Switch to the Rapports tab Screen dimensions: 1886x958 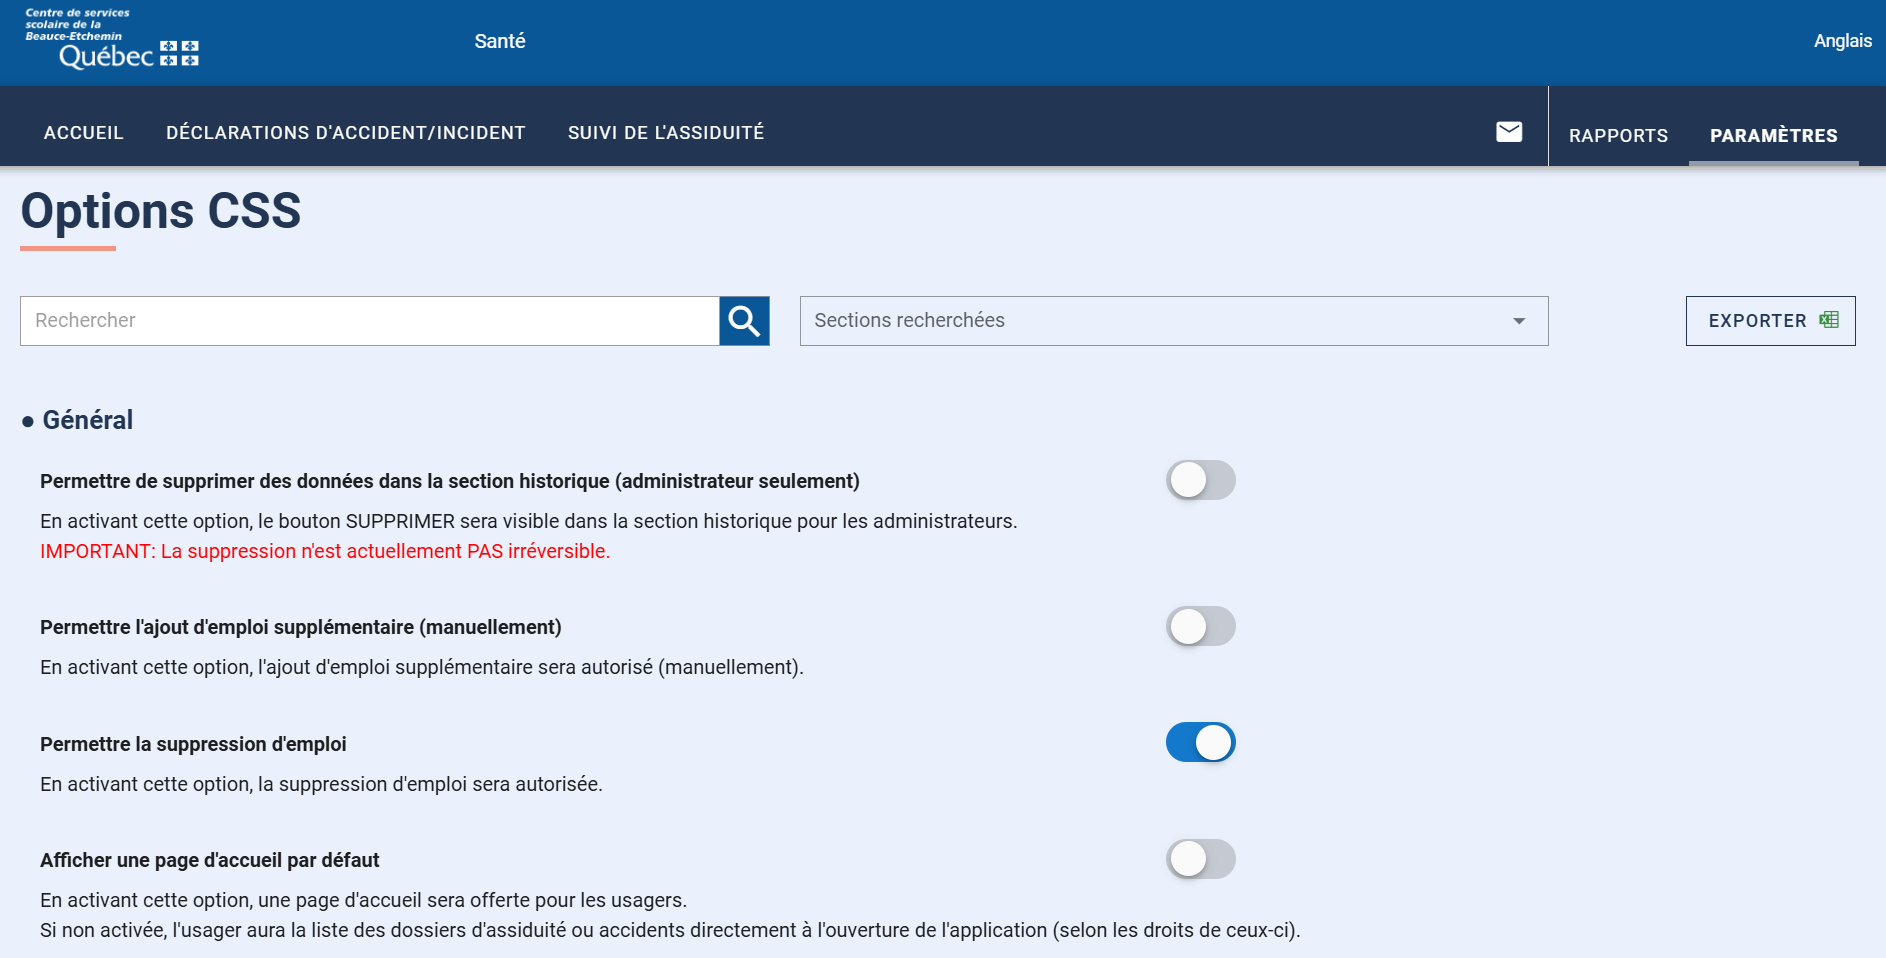(x=1618, y=136)
